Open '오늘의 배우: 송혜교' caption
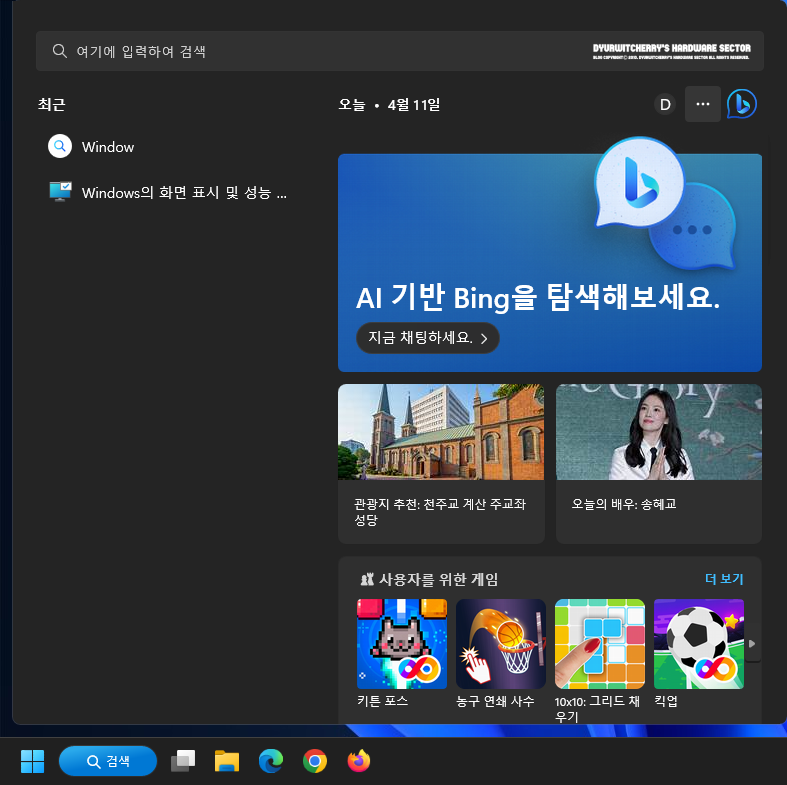Viewport: 787px width, 785px height. pyautogui.click(x=624, y=504)
